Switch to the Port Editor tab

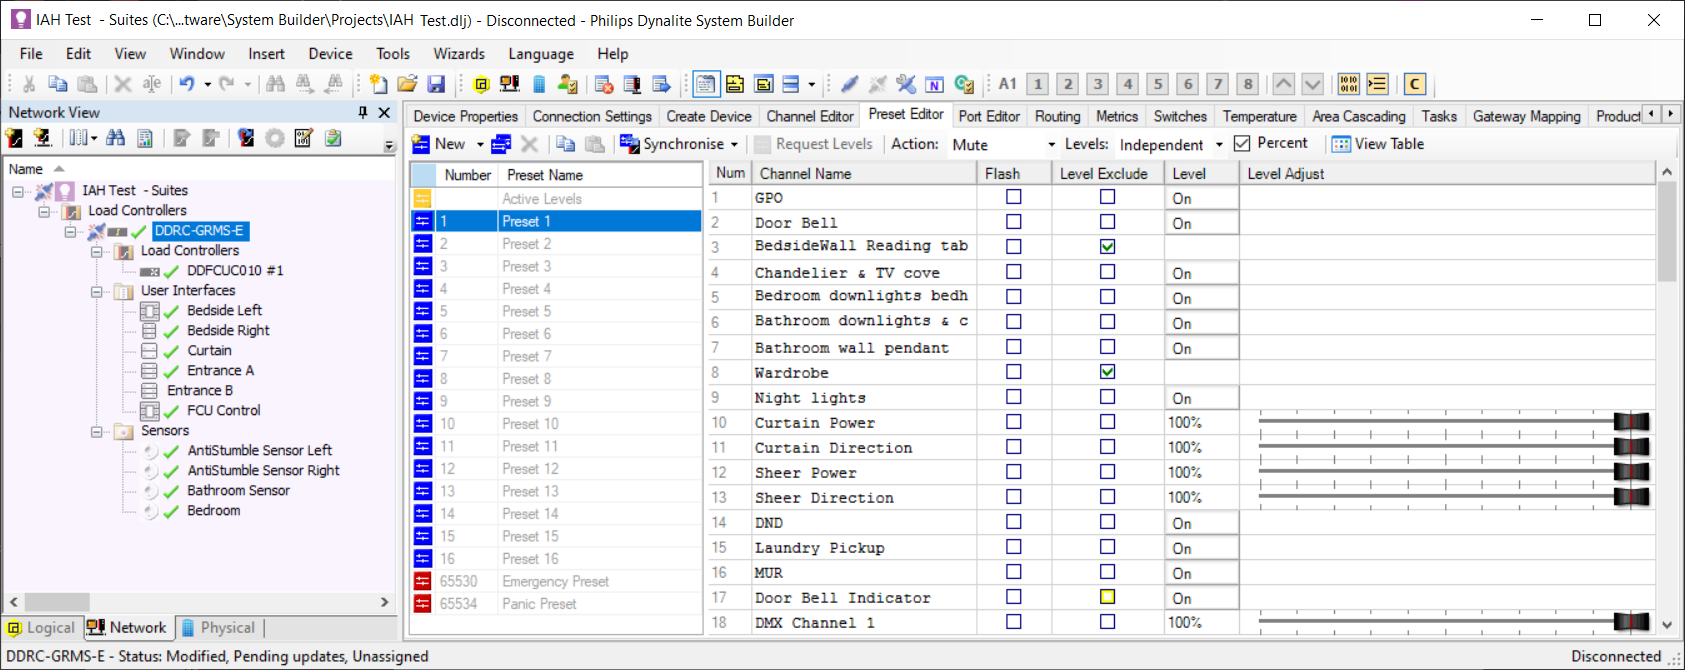(988, 116)
